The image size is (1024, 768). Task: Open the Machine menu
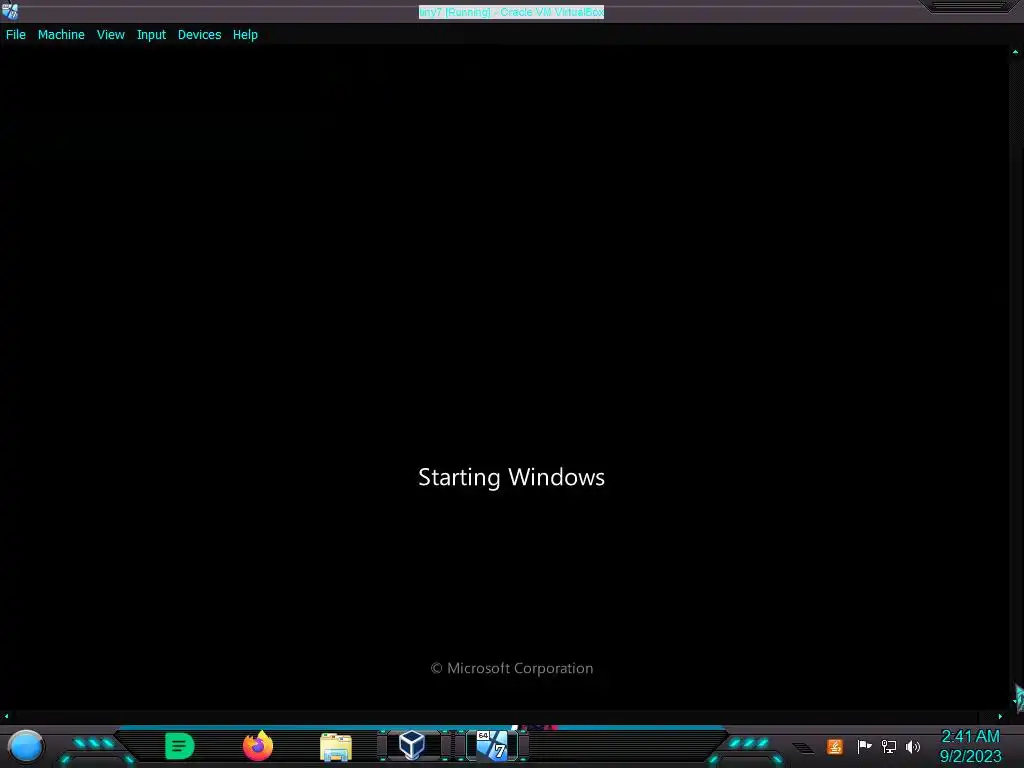tap(61, 35)
